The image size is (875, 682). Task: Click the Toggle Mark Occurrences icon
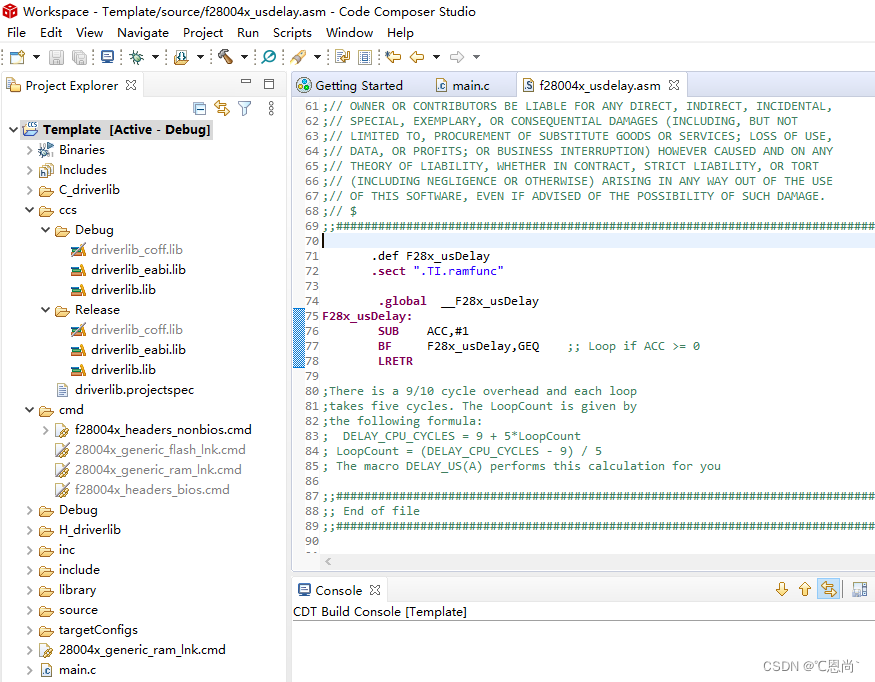342,57
